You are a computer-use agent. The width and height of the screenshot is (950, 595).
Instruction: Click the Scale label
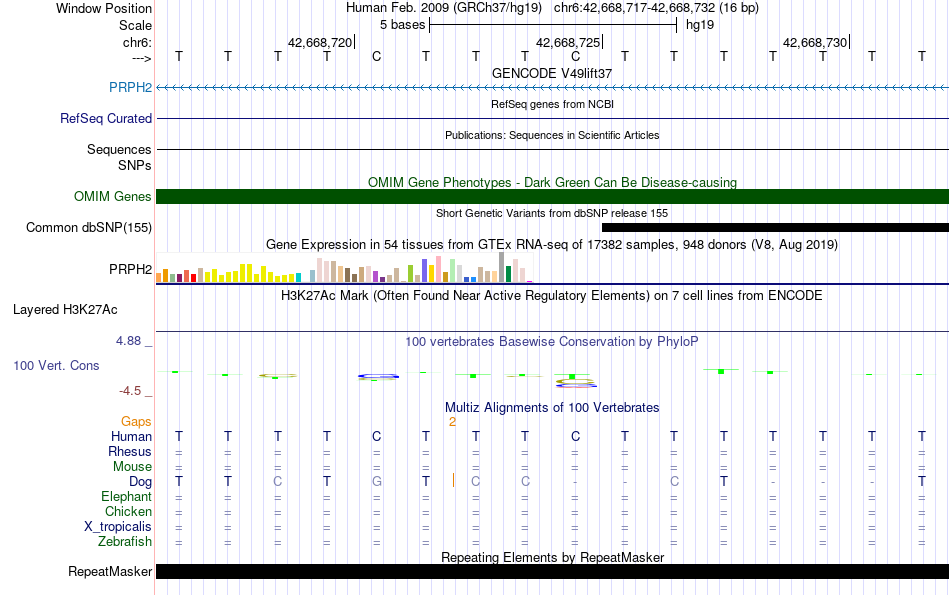135,25
